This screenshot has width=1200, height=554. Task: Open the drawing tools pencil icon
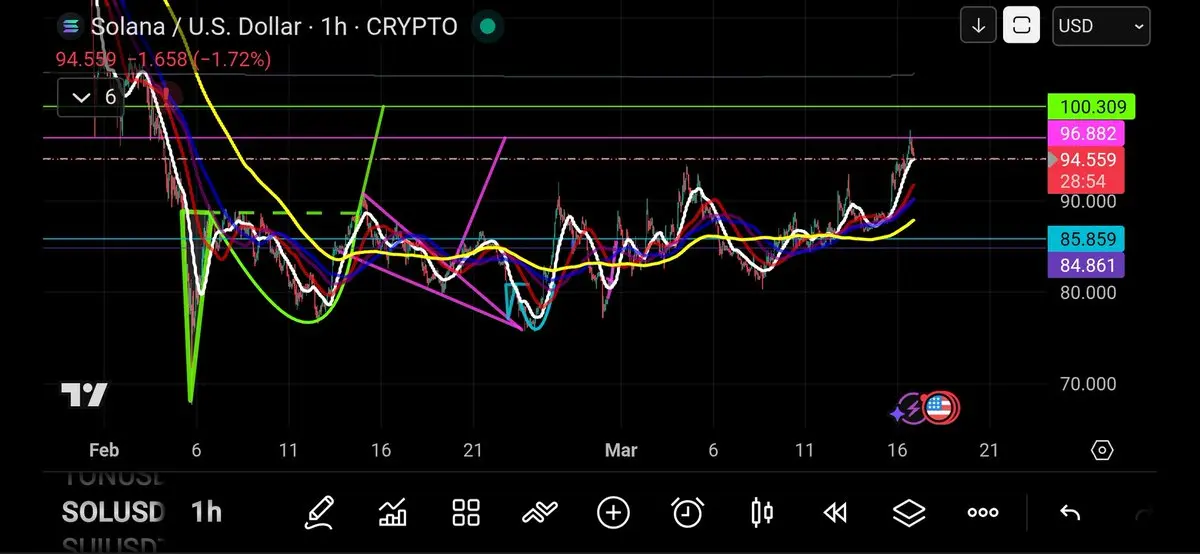pos(320,512)
